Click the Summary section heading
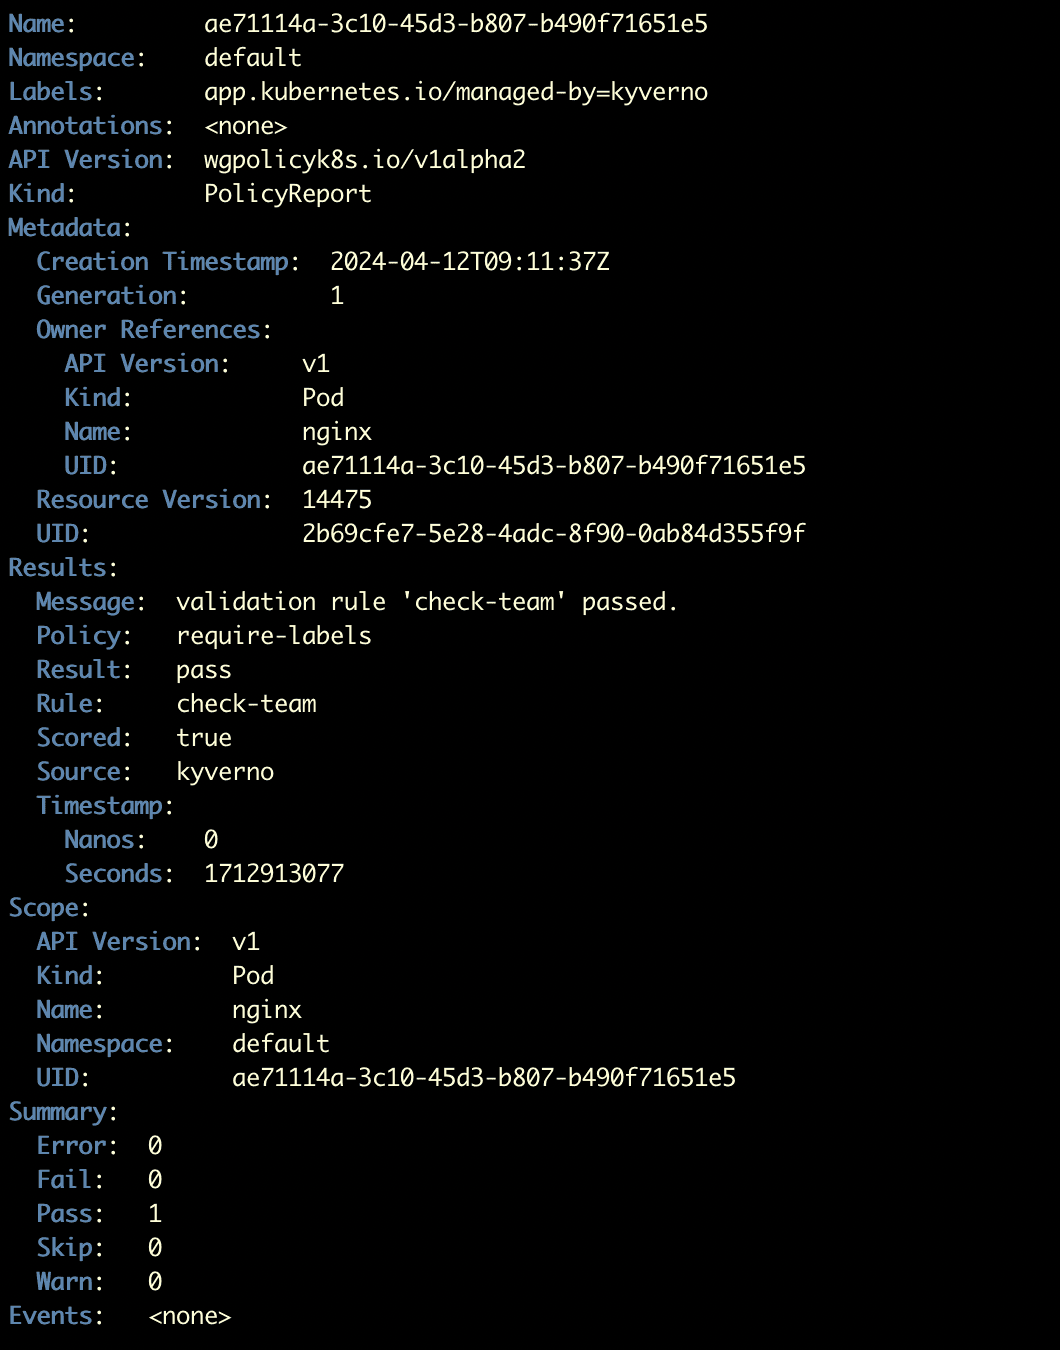The height and width of the screenshot is (1350, 1060). pos(62,1112)
